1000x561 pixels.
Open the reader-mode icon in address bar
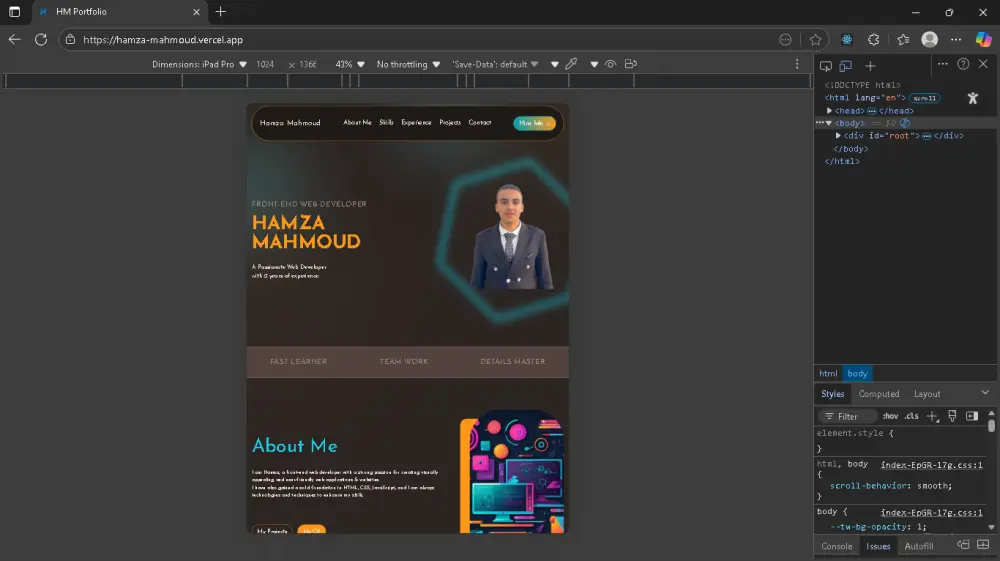(785, 40)
